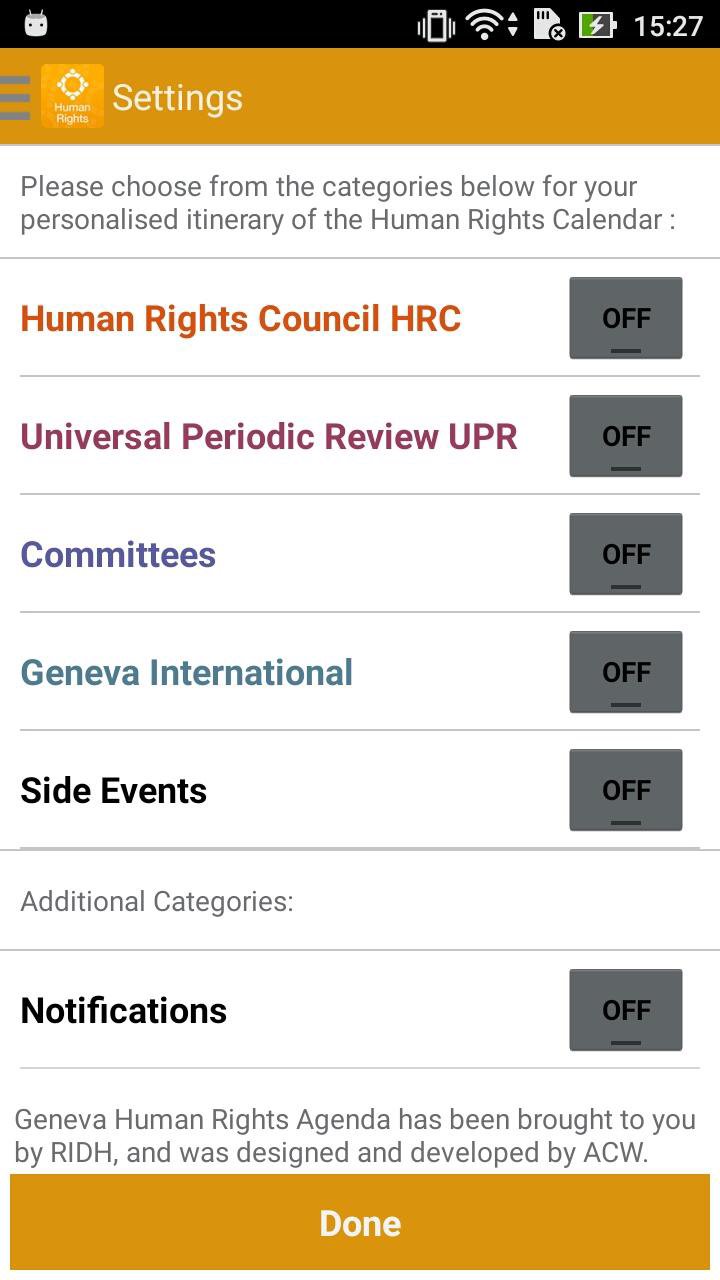The width and height of the screenshot is (720, 1280).
Task: Turn on Universal Periodic Review UPR
Action: (626, 436)
